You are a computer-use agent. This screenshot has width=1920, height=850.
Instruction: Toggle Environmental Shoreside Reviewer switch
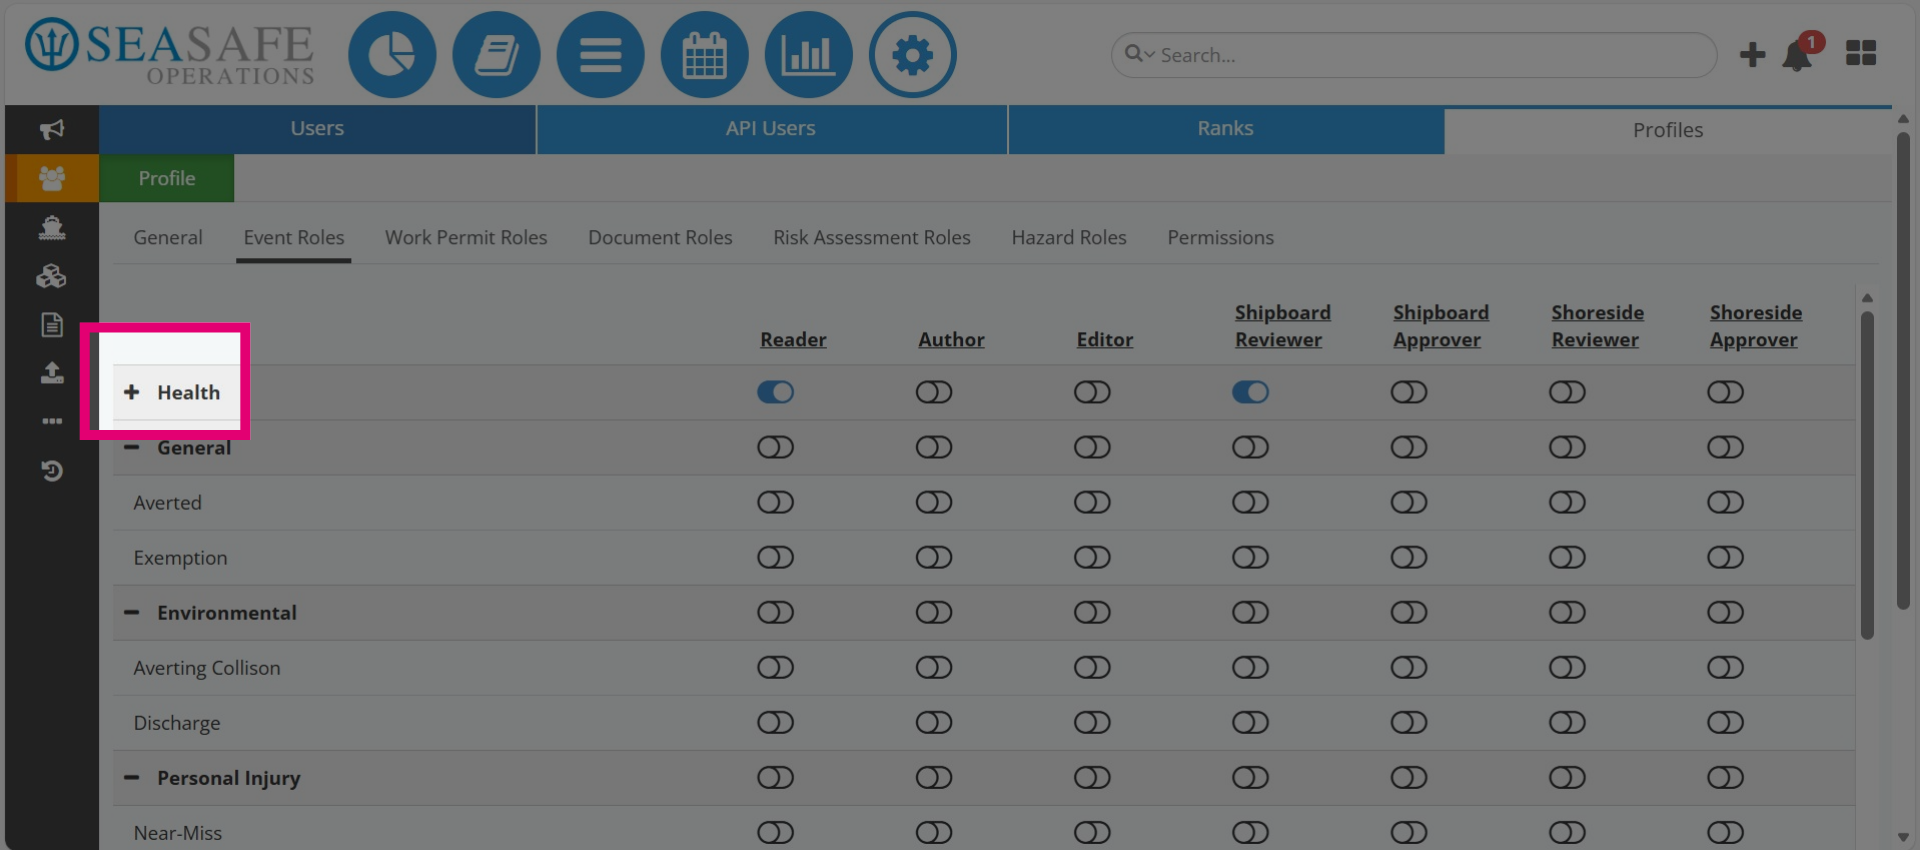1567,612
